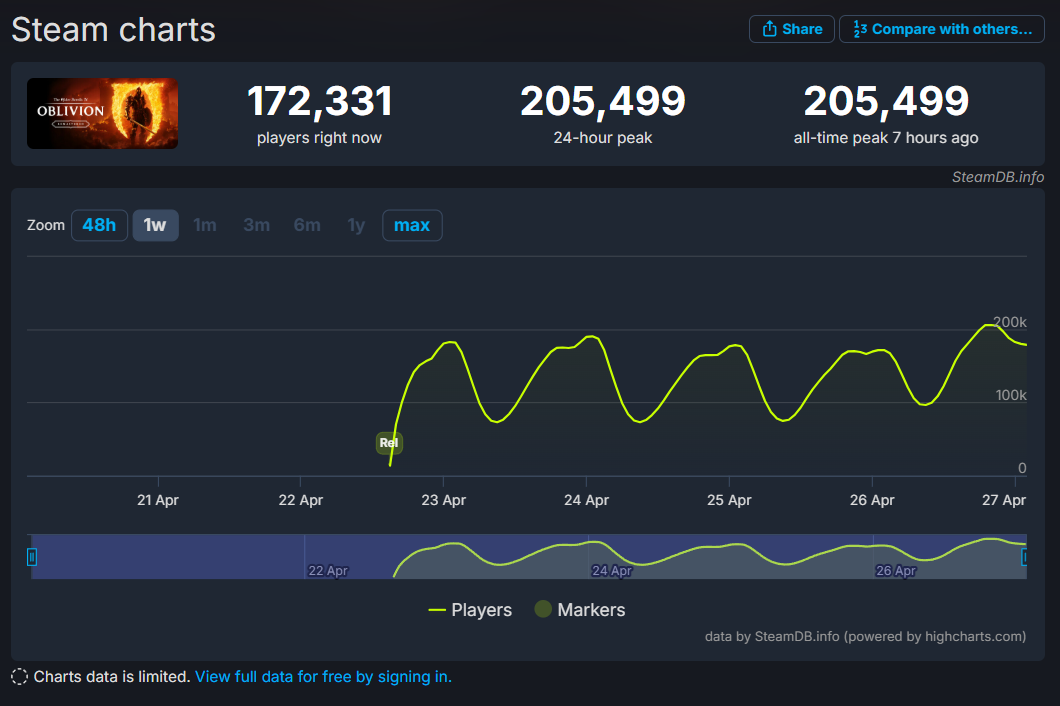The image size is (1060, 706).
Task: Toggle the Players series in legend
Action: (470, 610)
